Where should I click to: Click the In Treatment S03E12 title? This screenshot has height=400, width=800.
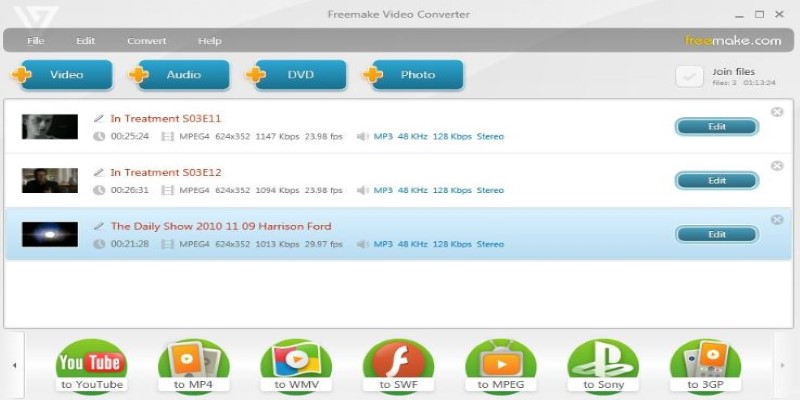point(166,172)
